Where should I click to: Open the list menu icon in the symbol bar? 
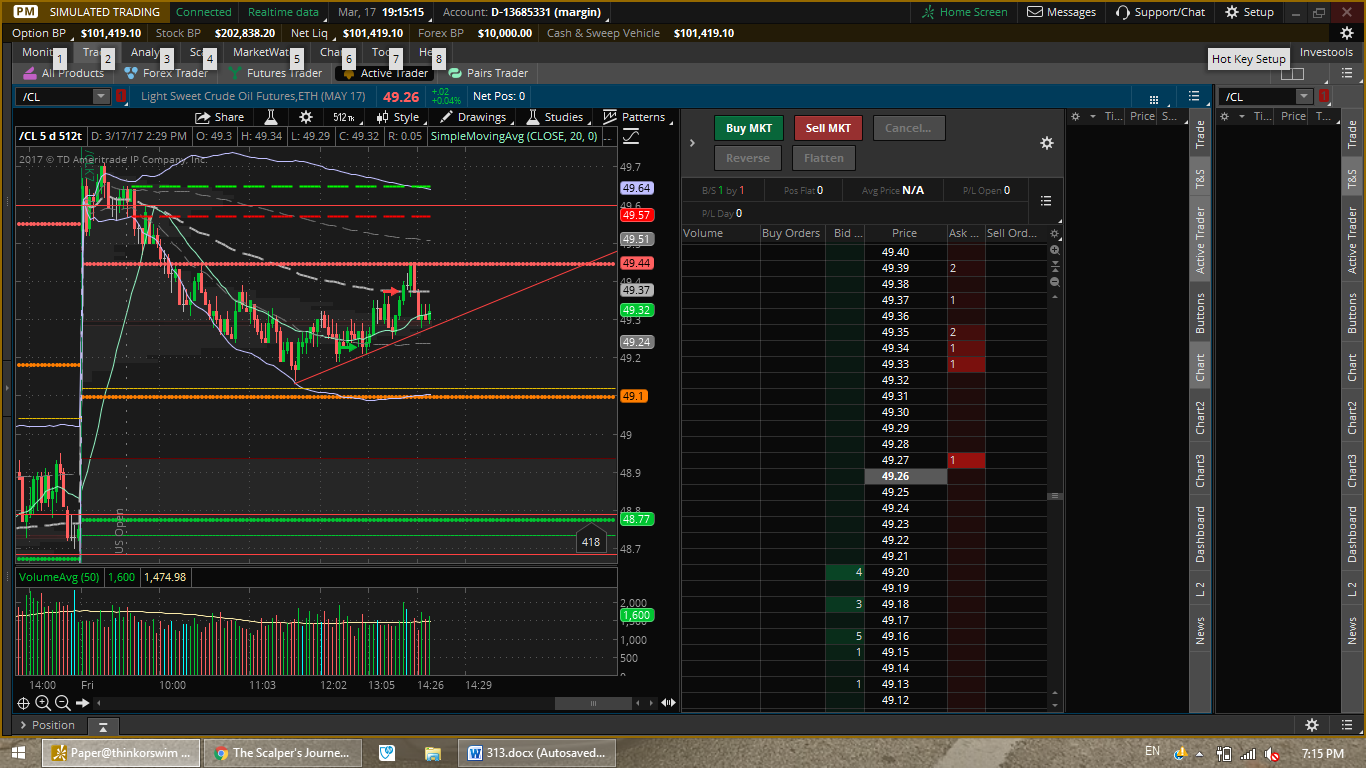[x=1194, y=96]
